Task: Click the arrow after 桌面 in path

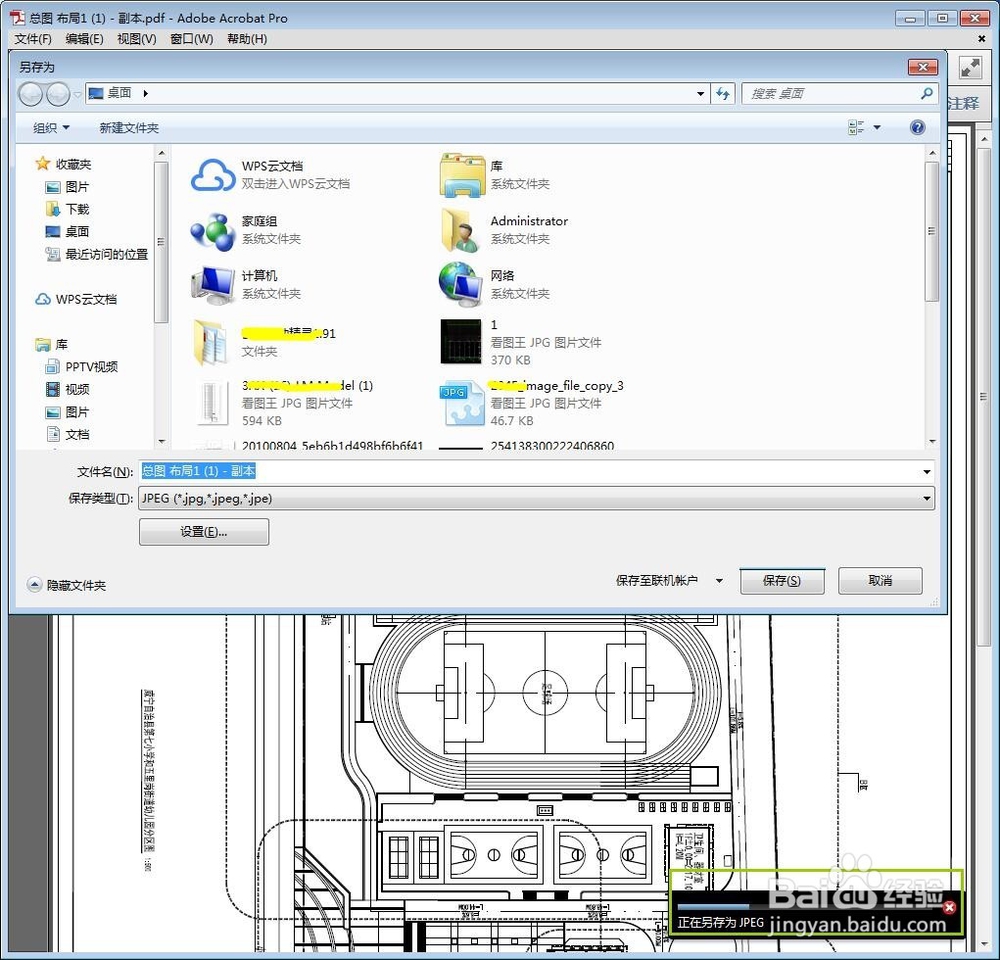Action: pos(145,94)
